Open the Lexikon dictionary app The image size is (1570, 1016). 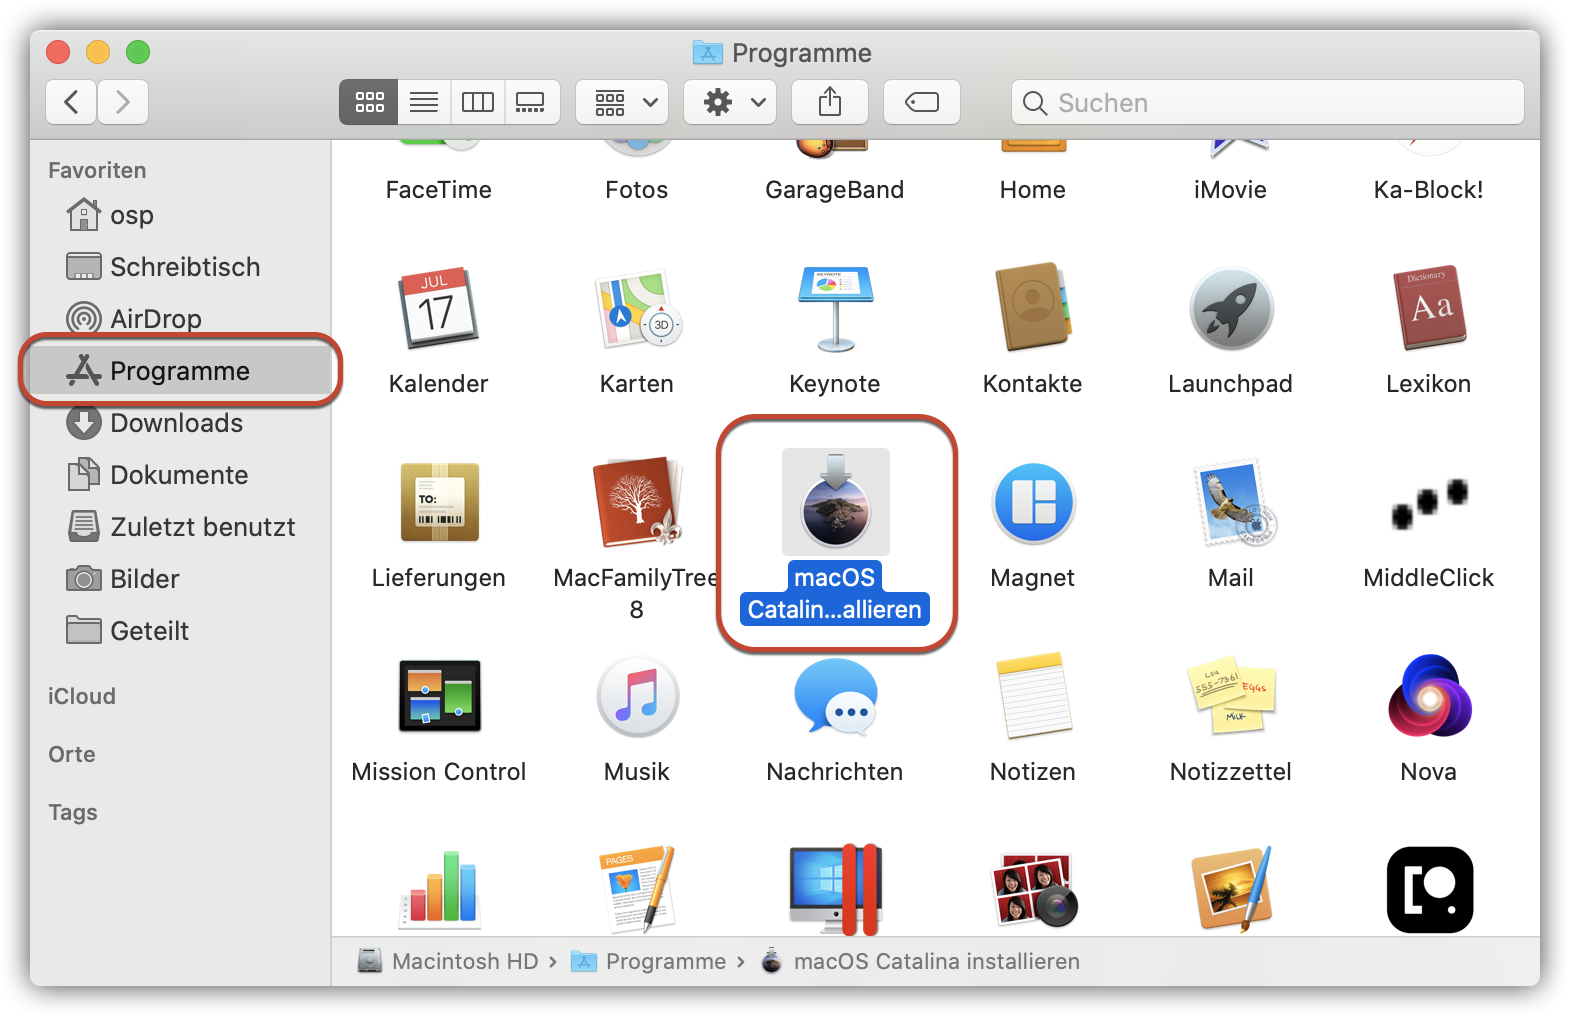tap(1429, 307)
